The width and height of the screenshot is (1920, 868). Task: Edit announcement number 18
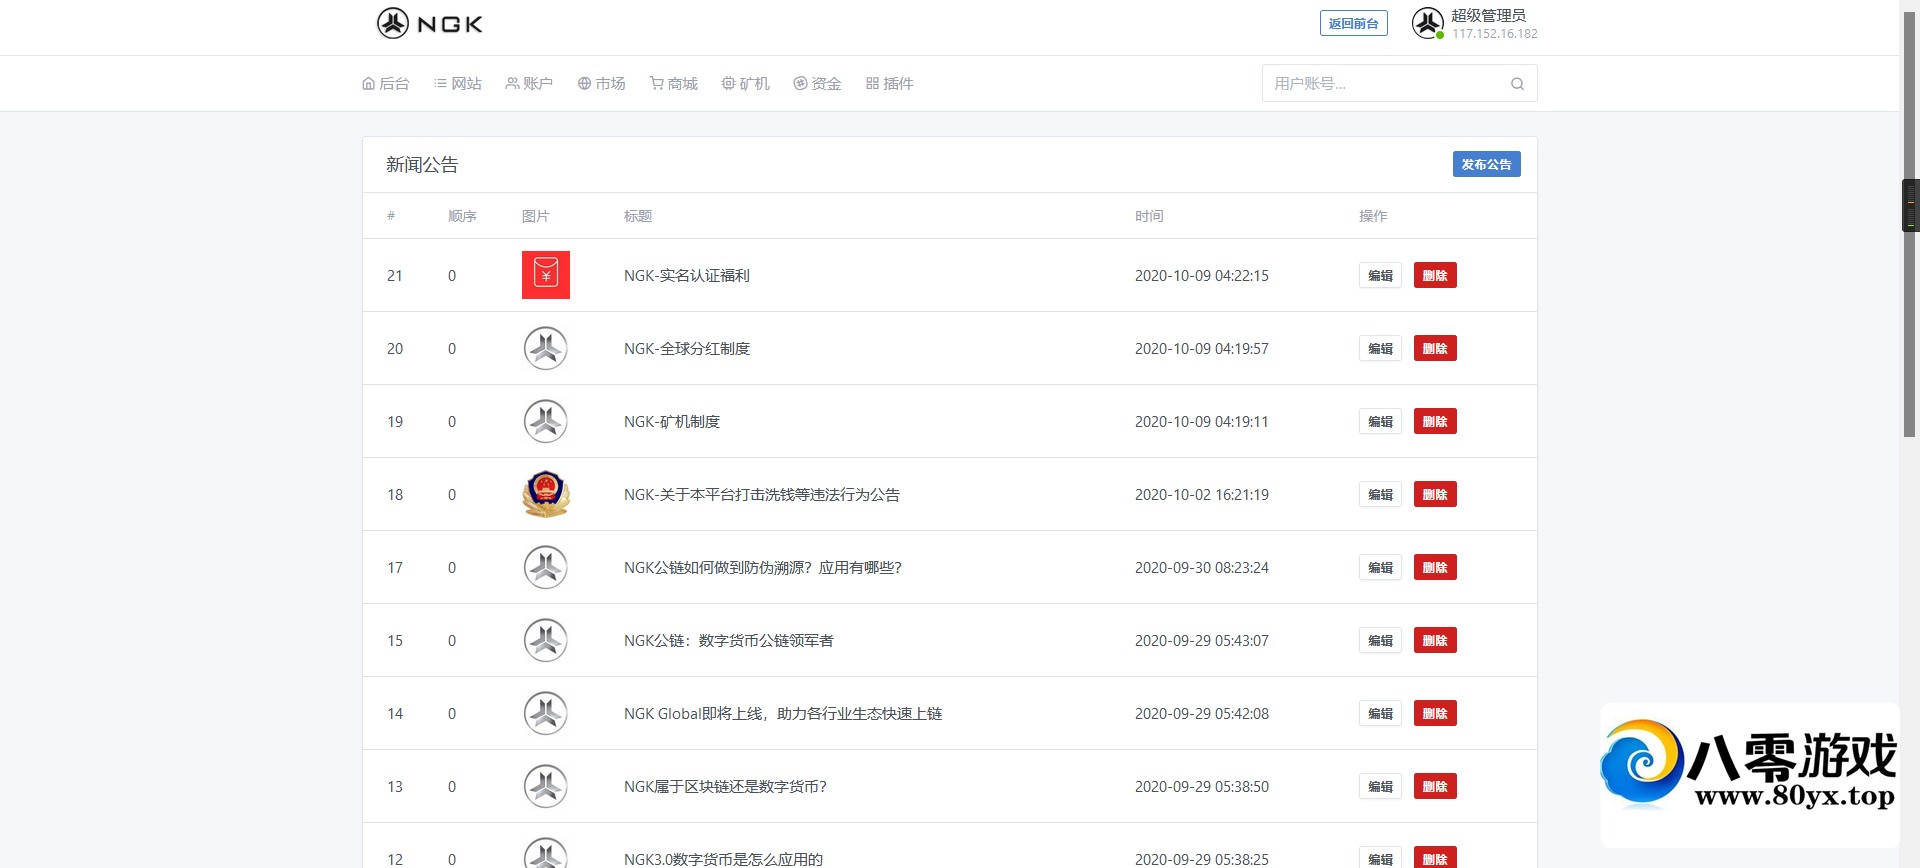click(x=1380, y=494)
